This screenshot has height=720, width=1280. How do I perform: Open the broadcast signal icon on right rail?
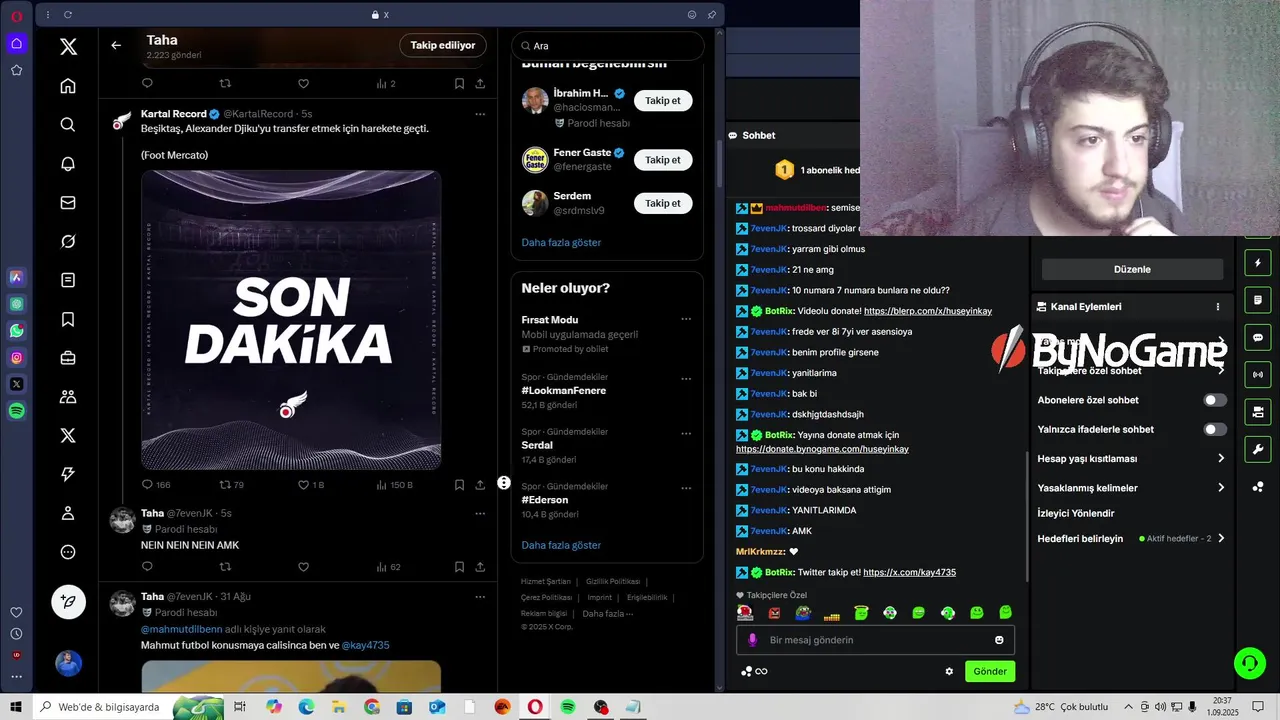coord(1258,375)
